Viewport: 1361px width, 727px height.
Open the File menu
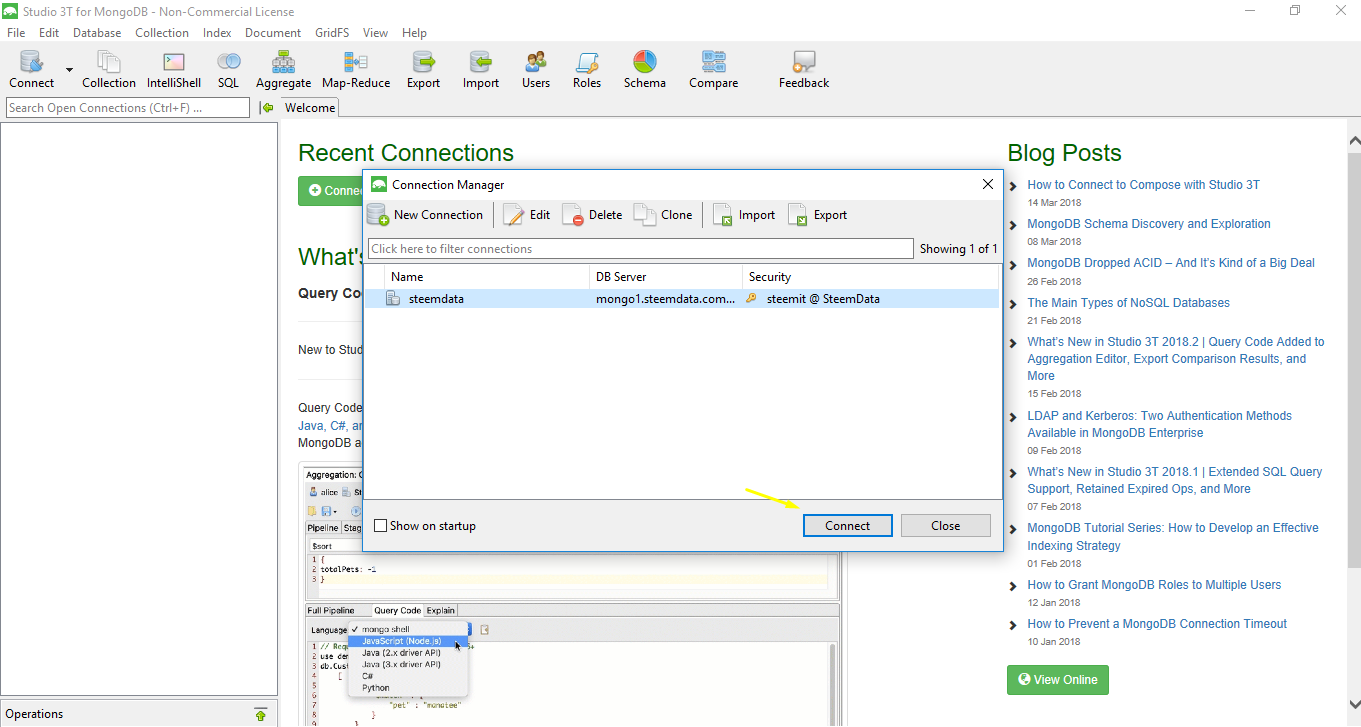[16, 33]
